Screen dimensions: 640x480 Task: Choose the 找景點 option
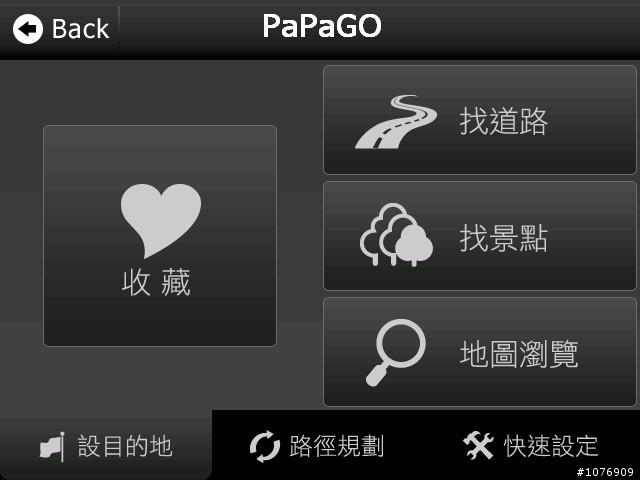(480, 236)
